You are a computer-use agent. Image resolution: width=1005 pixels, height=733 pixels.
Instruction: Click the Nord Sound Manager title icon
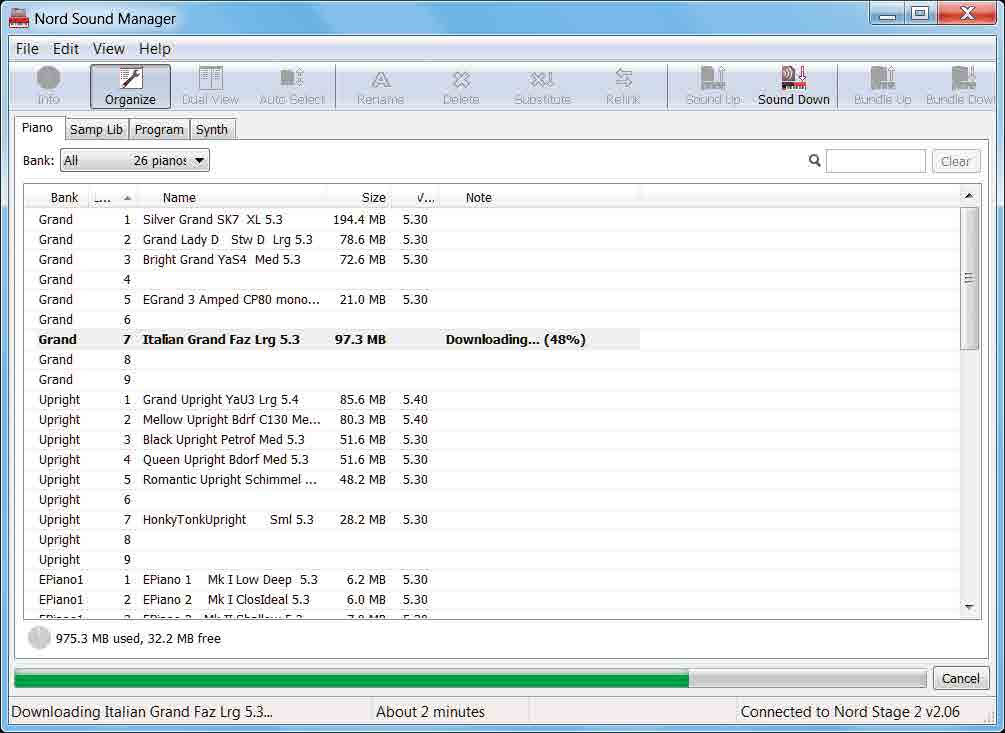[19, 18]
